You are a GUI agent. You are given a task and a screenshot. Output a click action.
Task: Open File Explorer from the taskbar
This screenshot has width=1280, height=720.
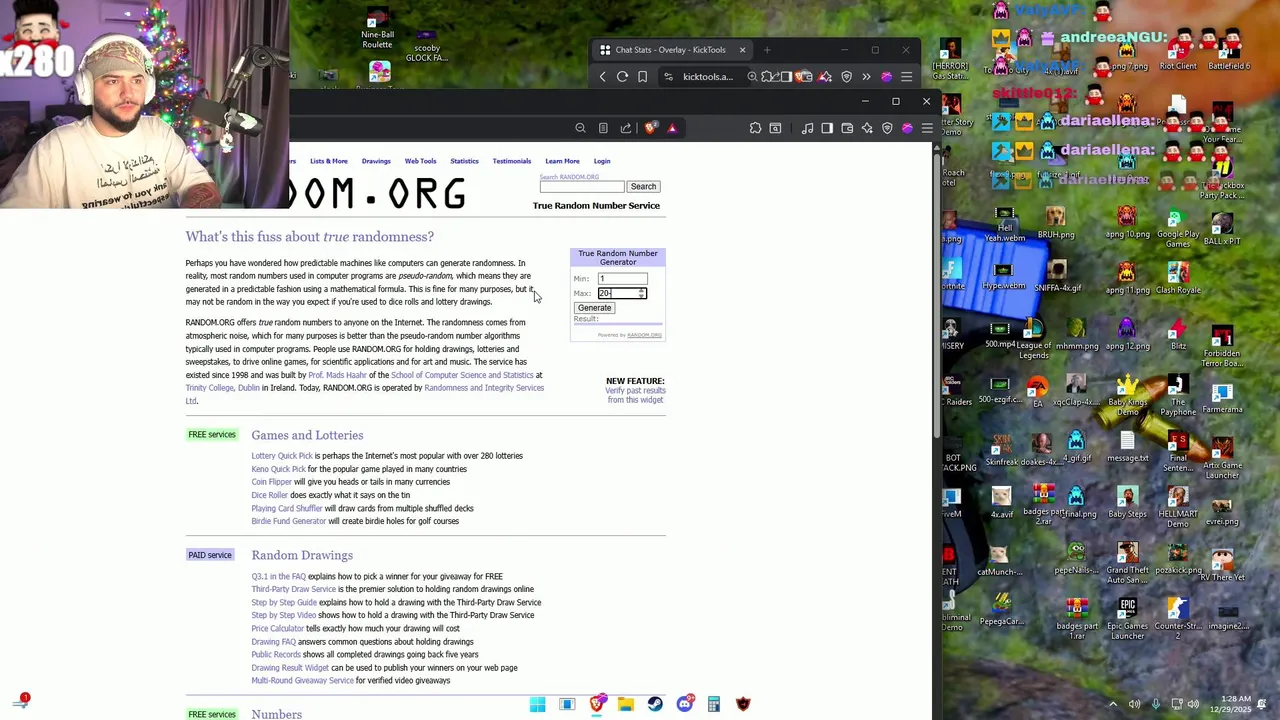[626, 705]
